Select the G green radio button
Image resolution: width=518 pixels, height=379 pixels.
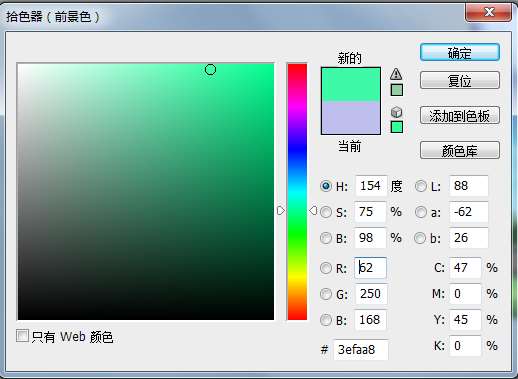tap(326, 294)
